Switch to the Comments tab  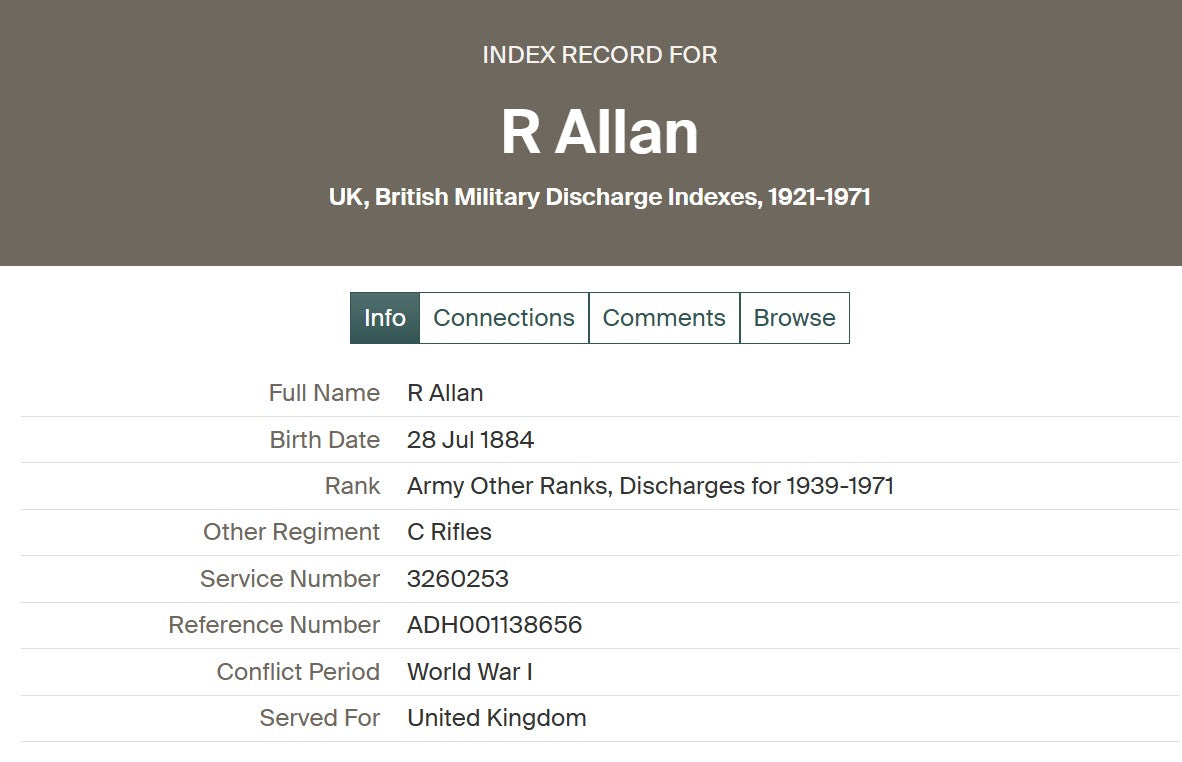click(x=664, y=318)
